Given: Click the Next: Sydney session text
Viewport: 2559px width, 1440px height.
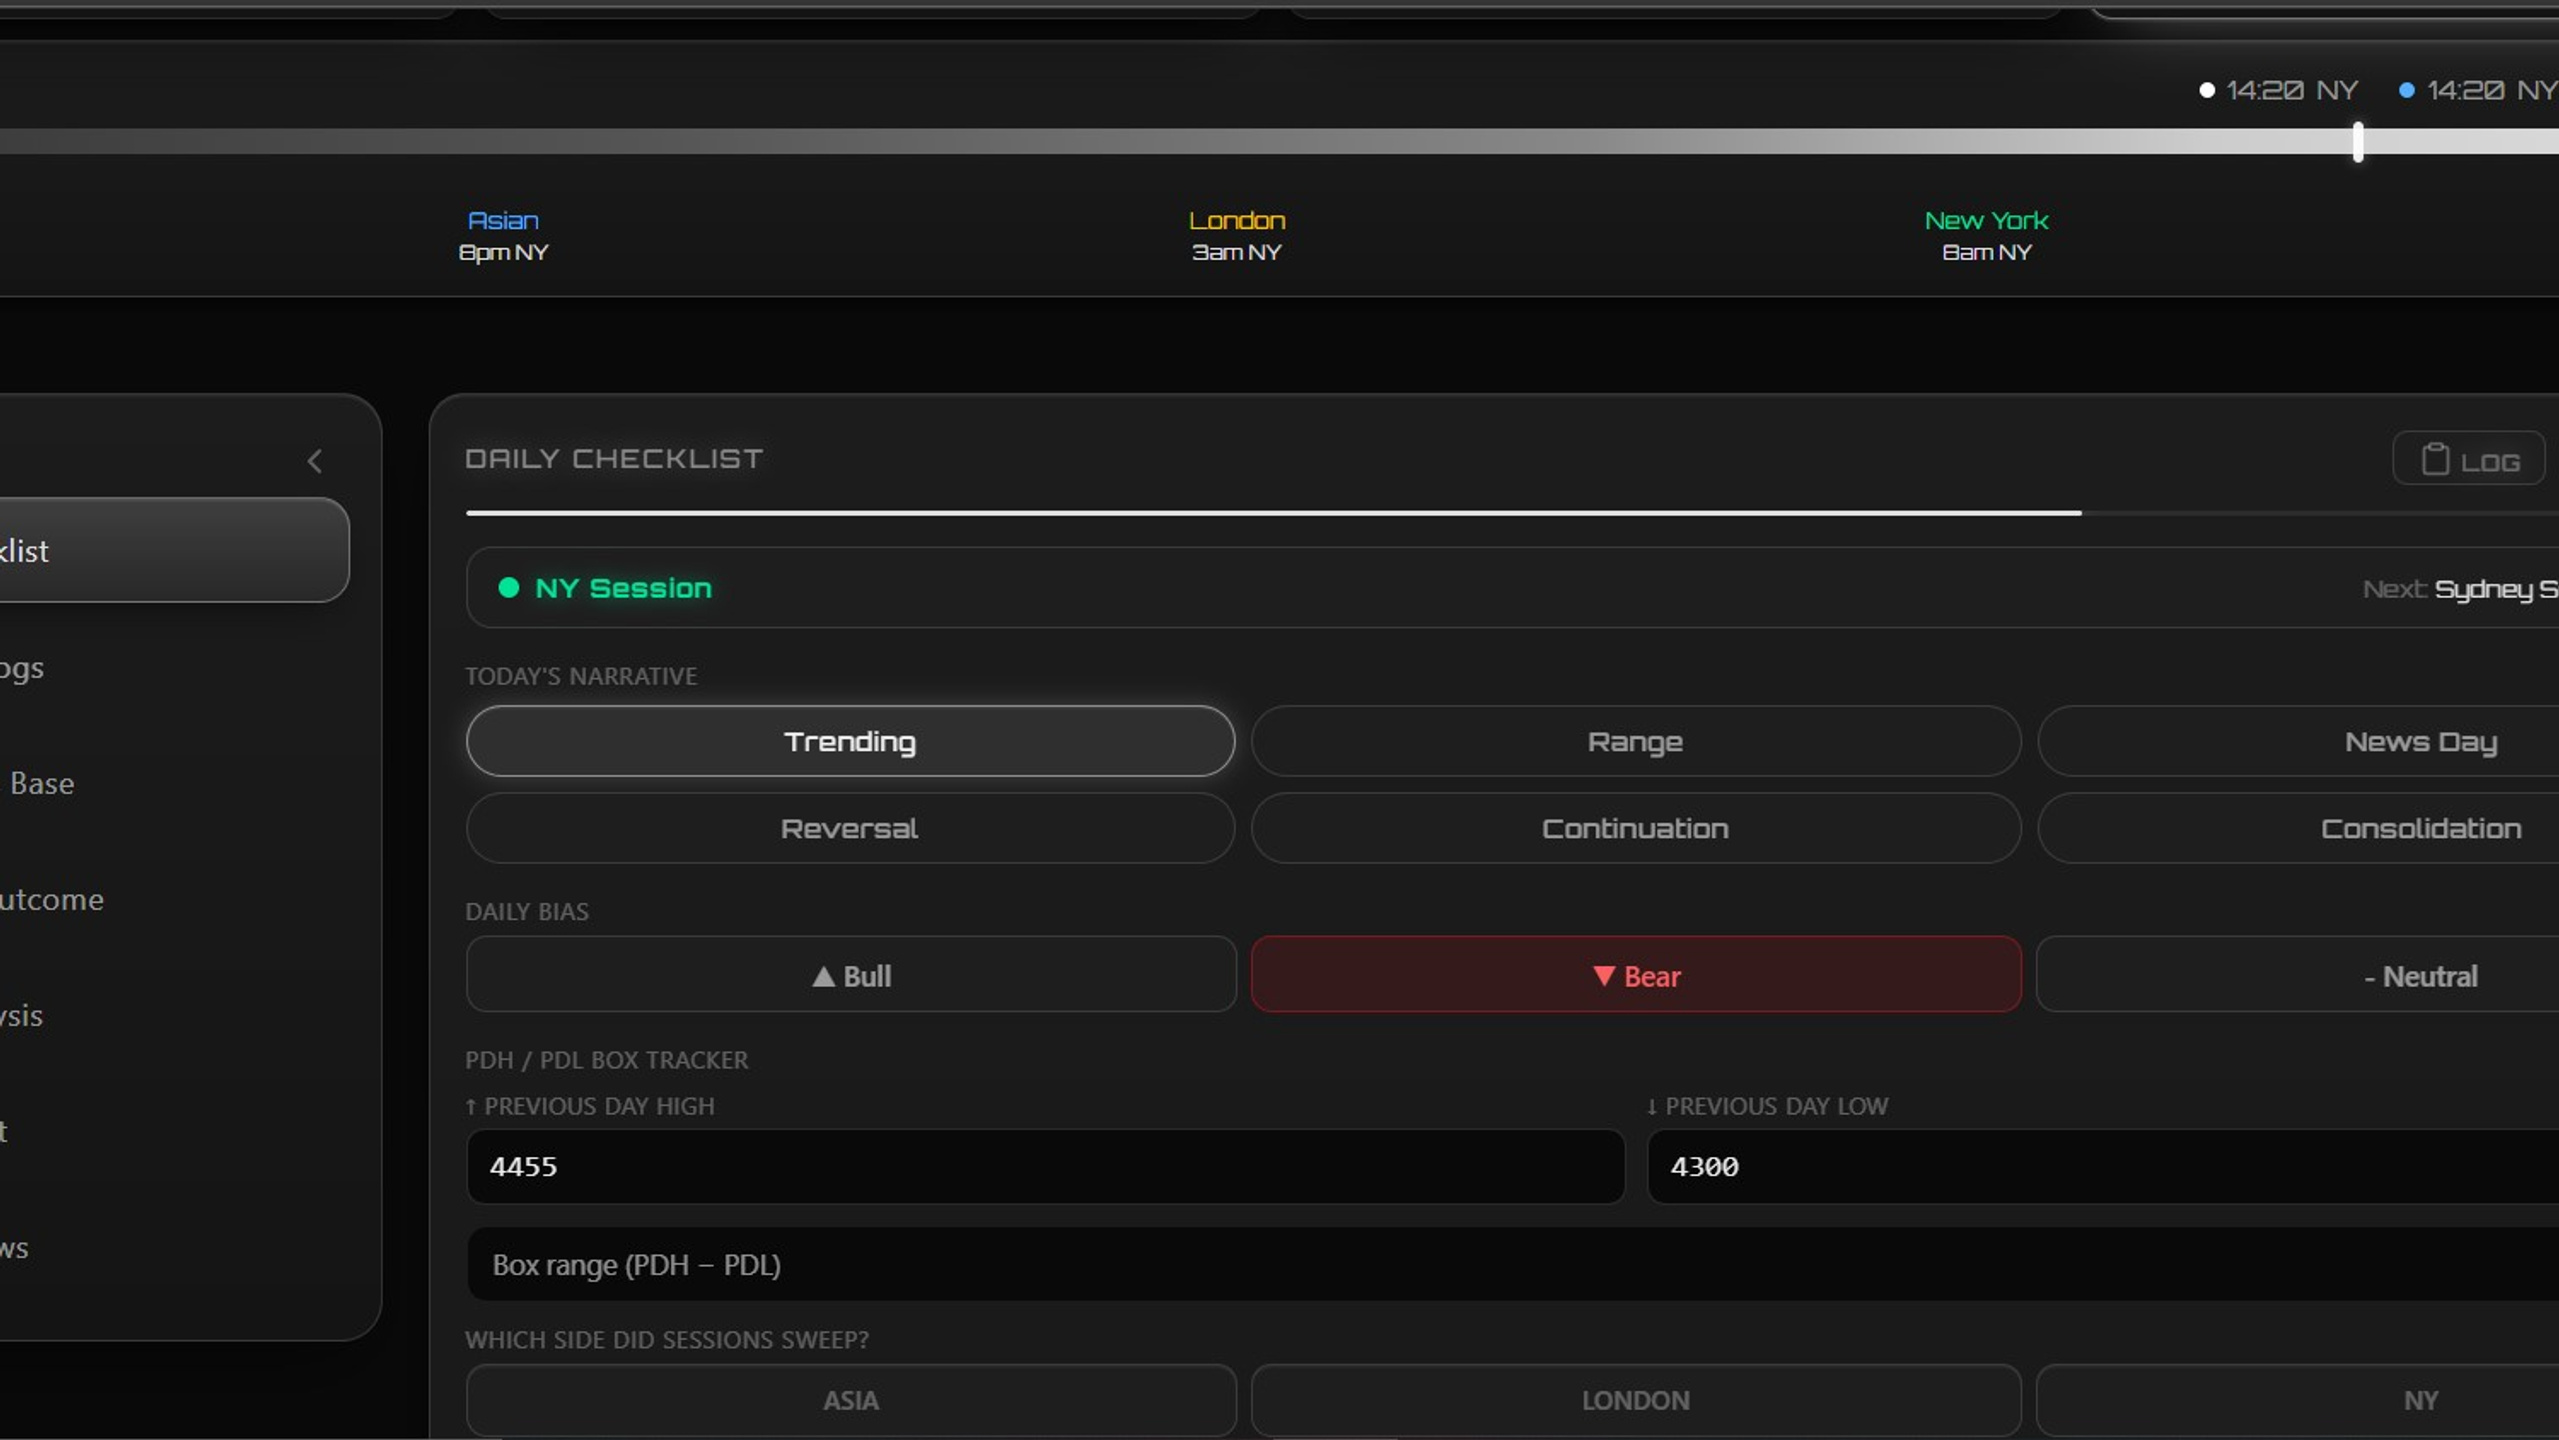Looking at the screenshot, I should point(2460,589).
